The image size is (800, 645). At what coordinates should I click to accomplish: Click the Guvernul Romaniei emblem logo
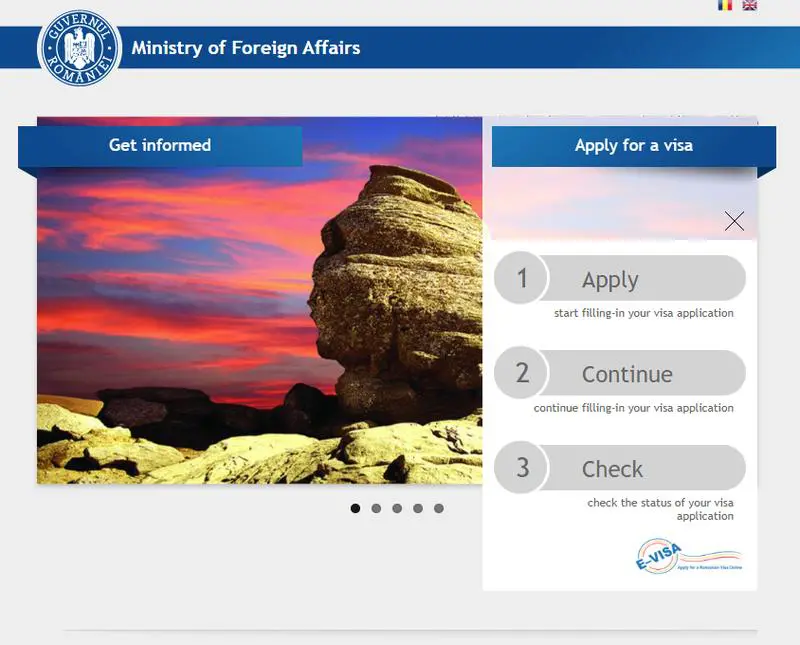79,48
